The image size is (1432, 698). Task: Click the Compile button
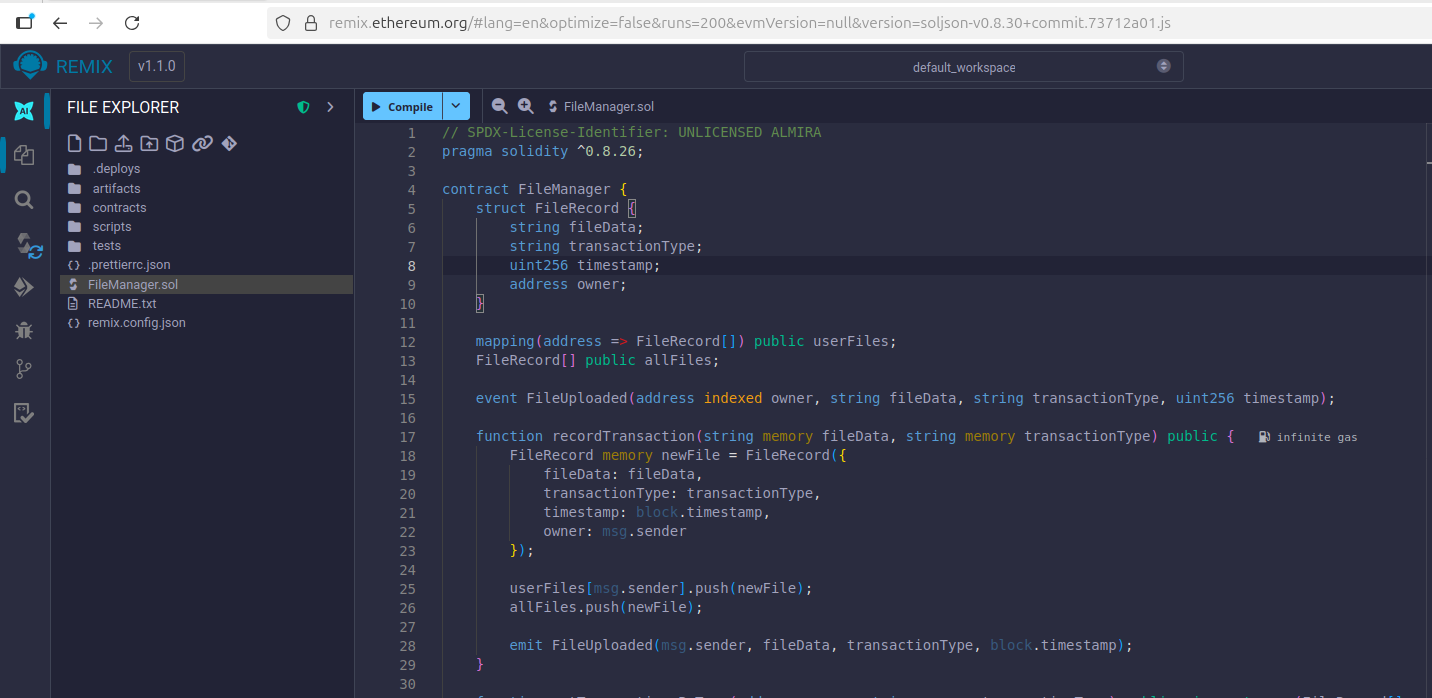402,106
